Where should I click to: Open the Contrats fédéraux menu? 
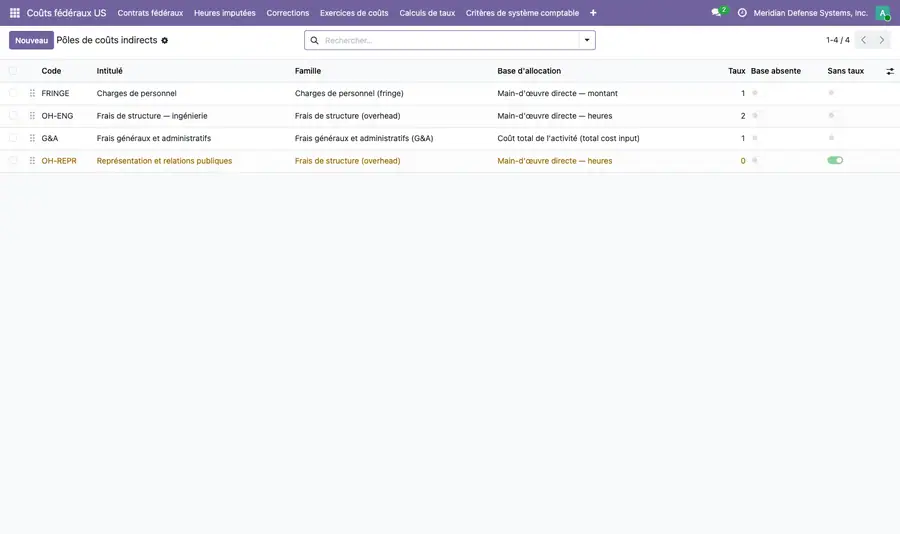150,13
